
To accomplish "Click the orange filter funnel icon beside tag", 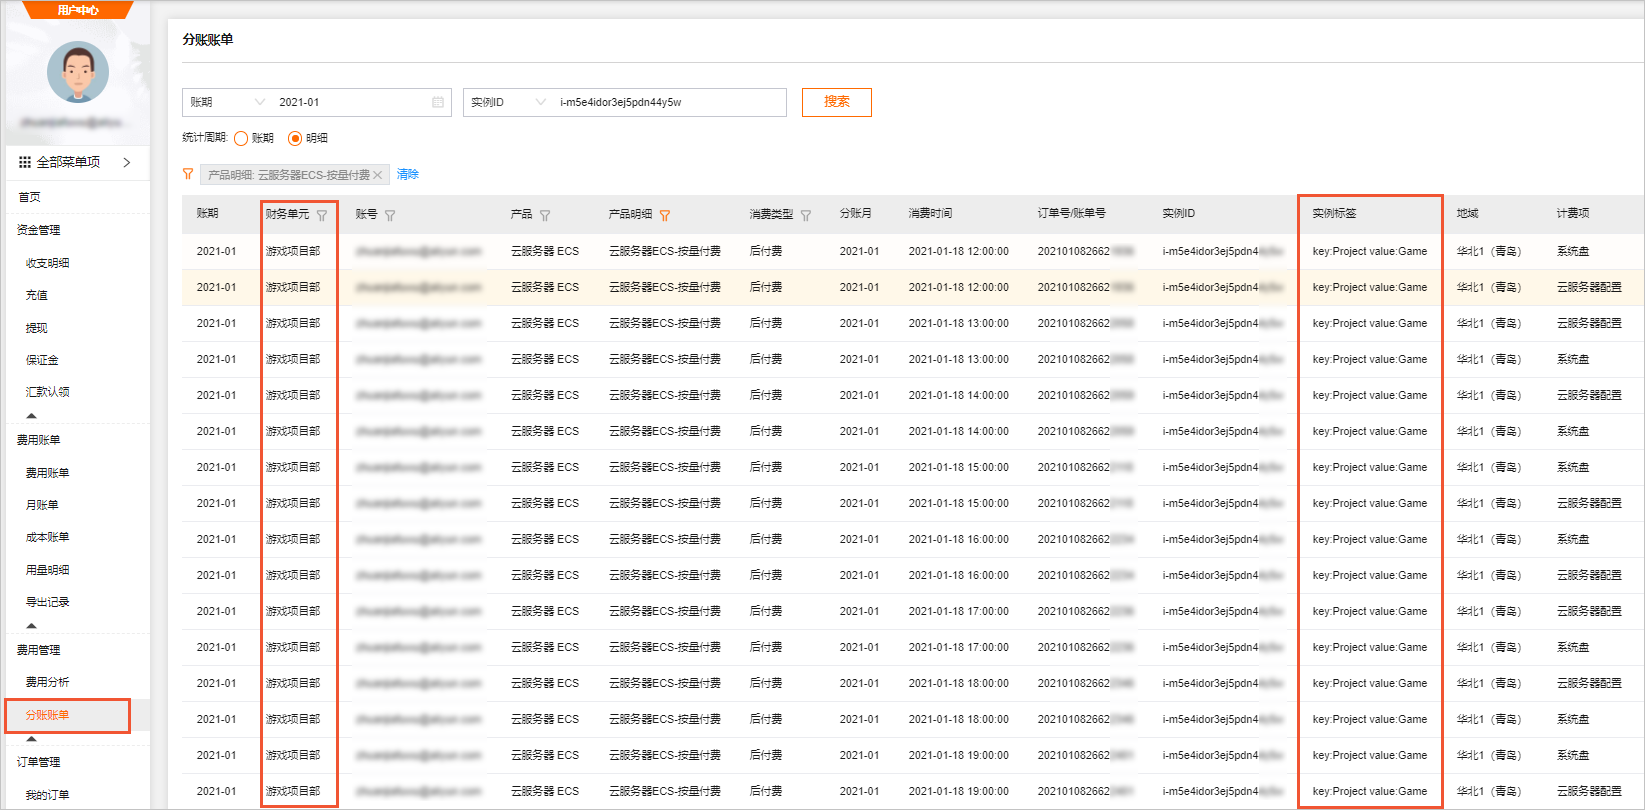I will pyautogui.click(x=188, y=174).
